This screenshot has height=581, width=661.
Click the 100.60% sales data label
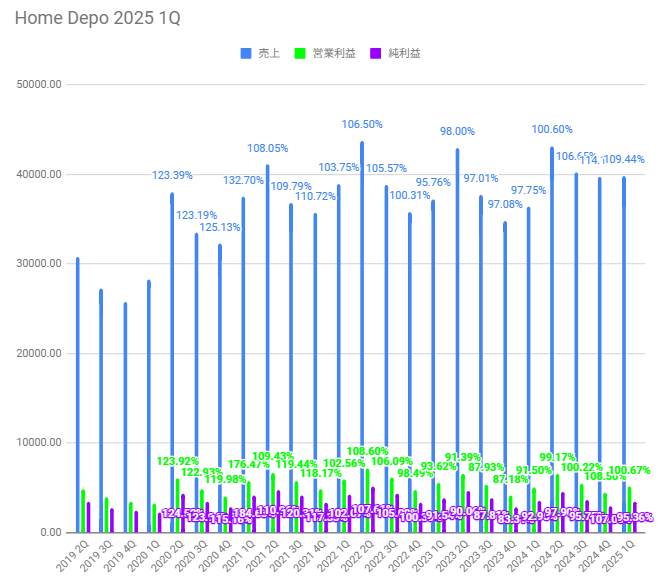point(552,129)
